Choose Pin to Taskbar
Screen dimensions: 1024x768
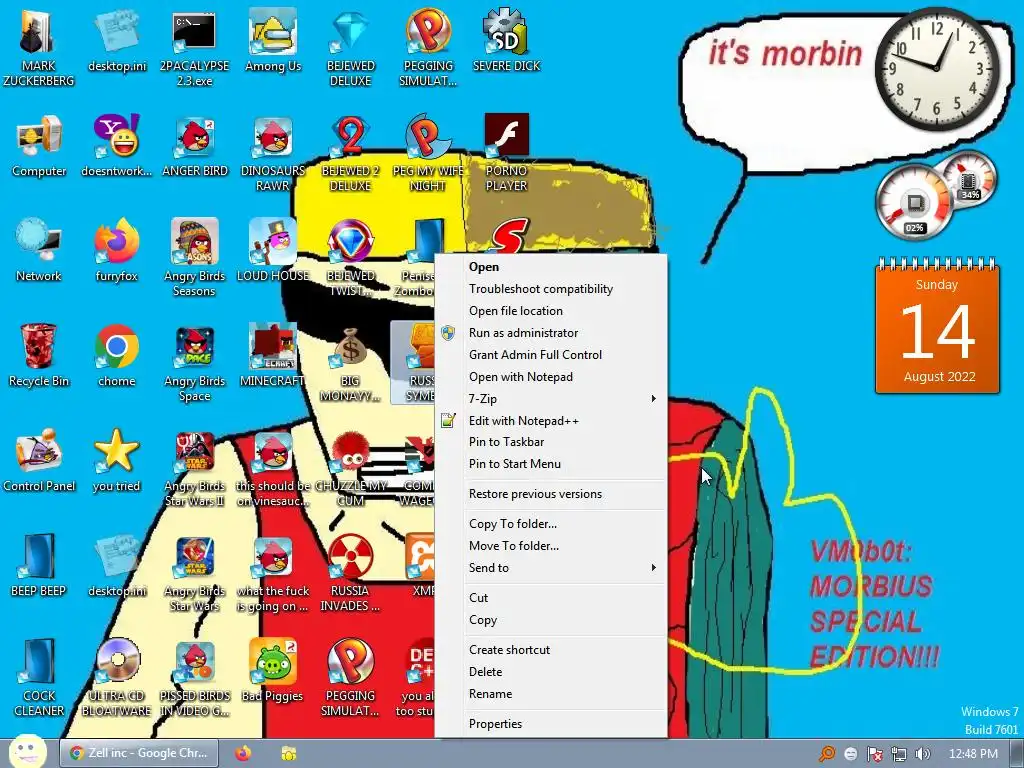click(551, 441)
